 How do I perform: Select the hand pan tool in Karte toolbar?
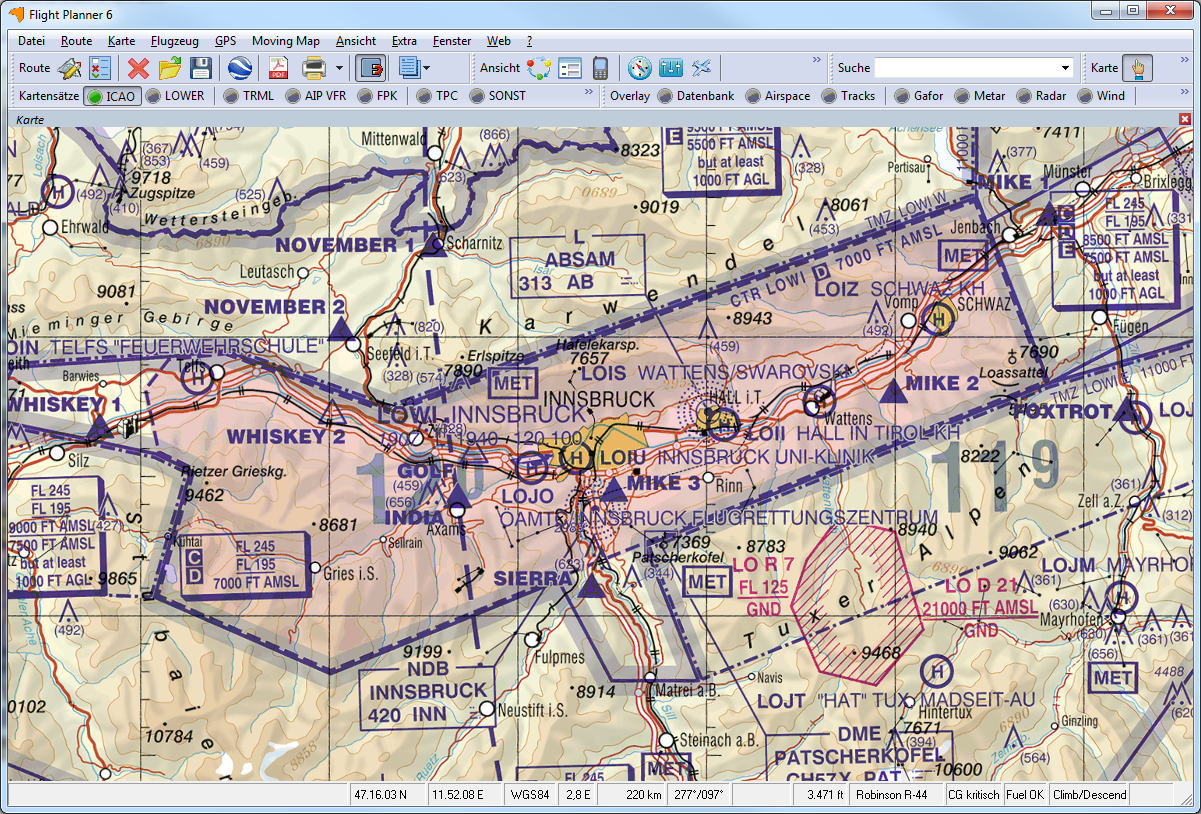tap(1137, 68)
